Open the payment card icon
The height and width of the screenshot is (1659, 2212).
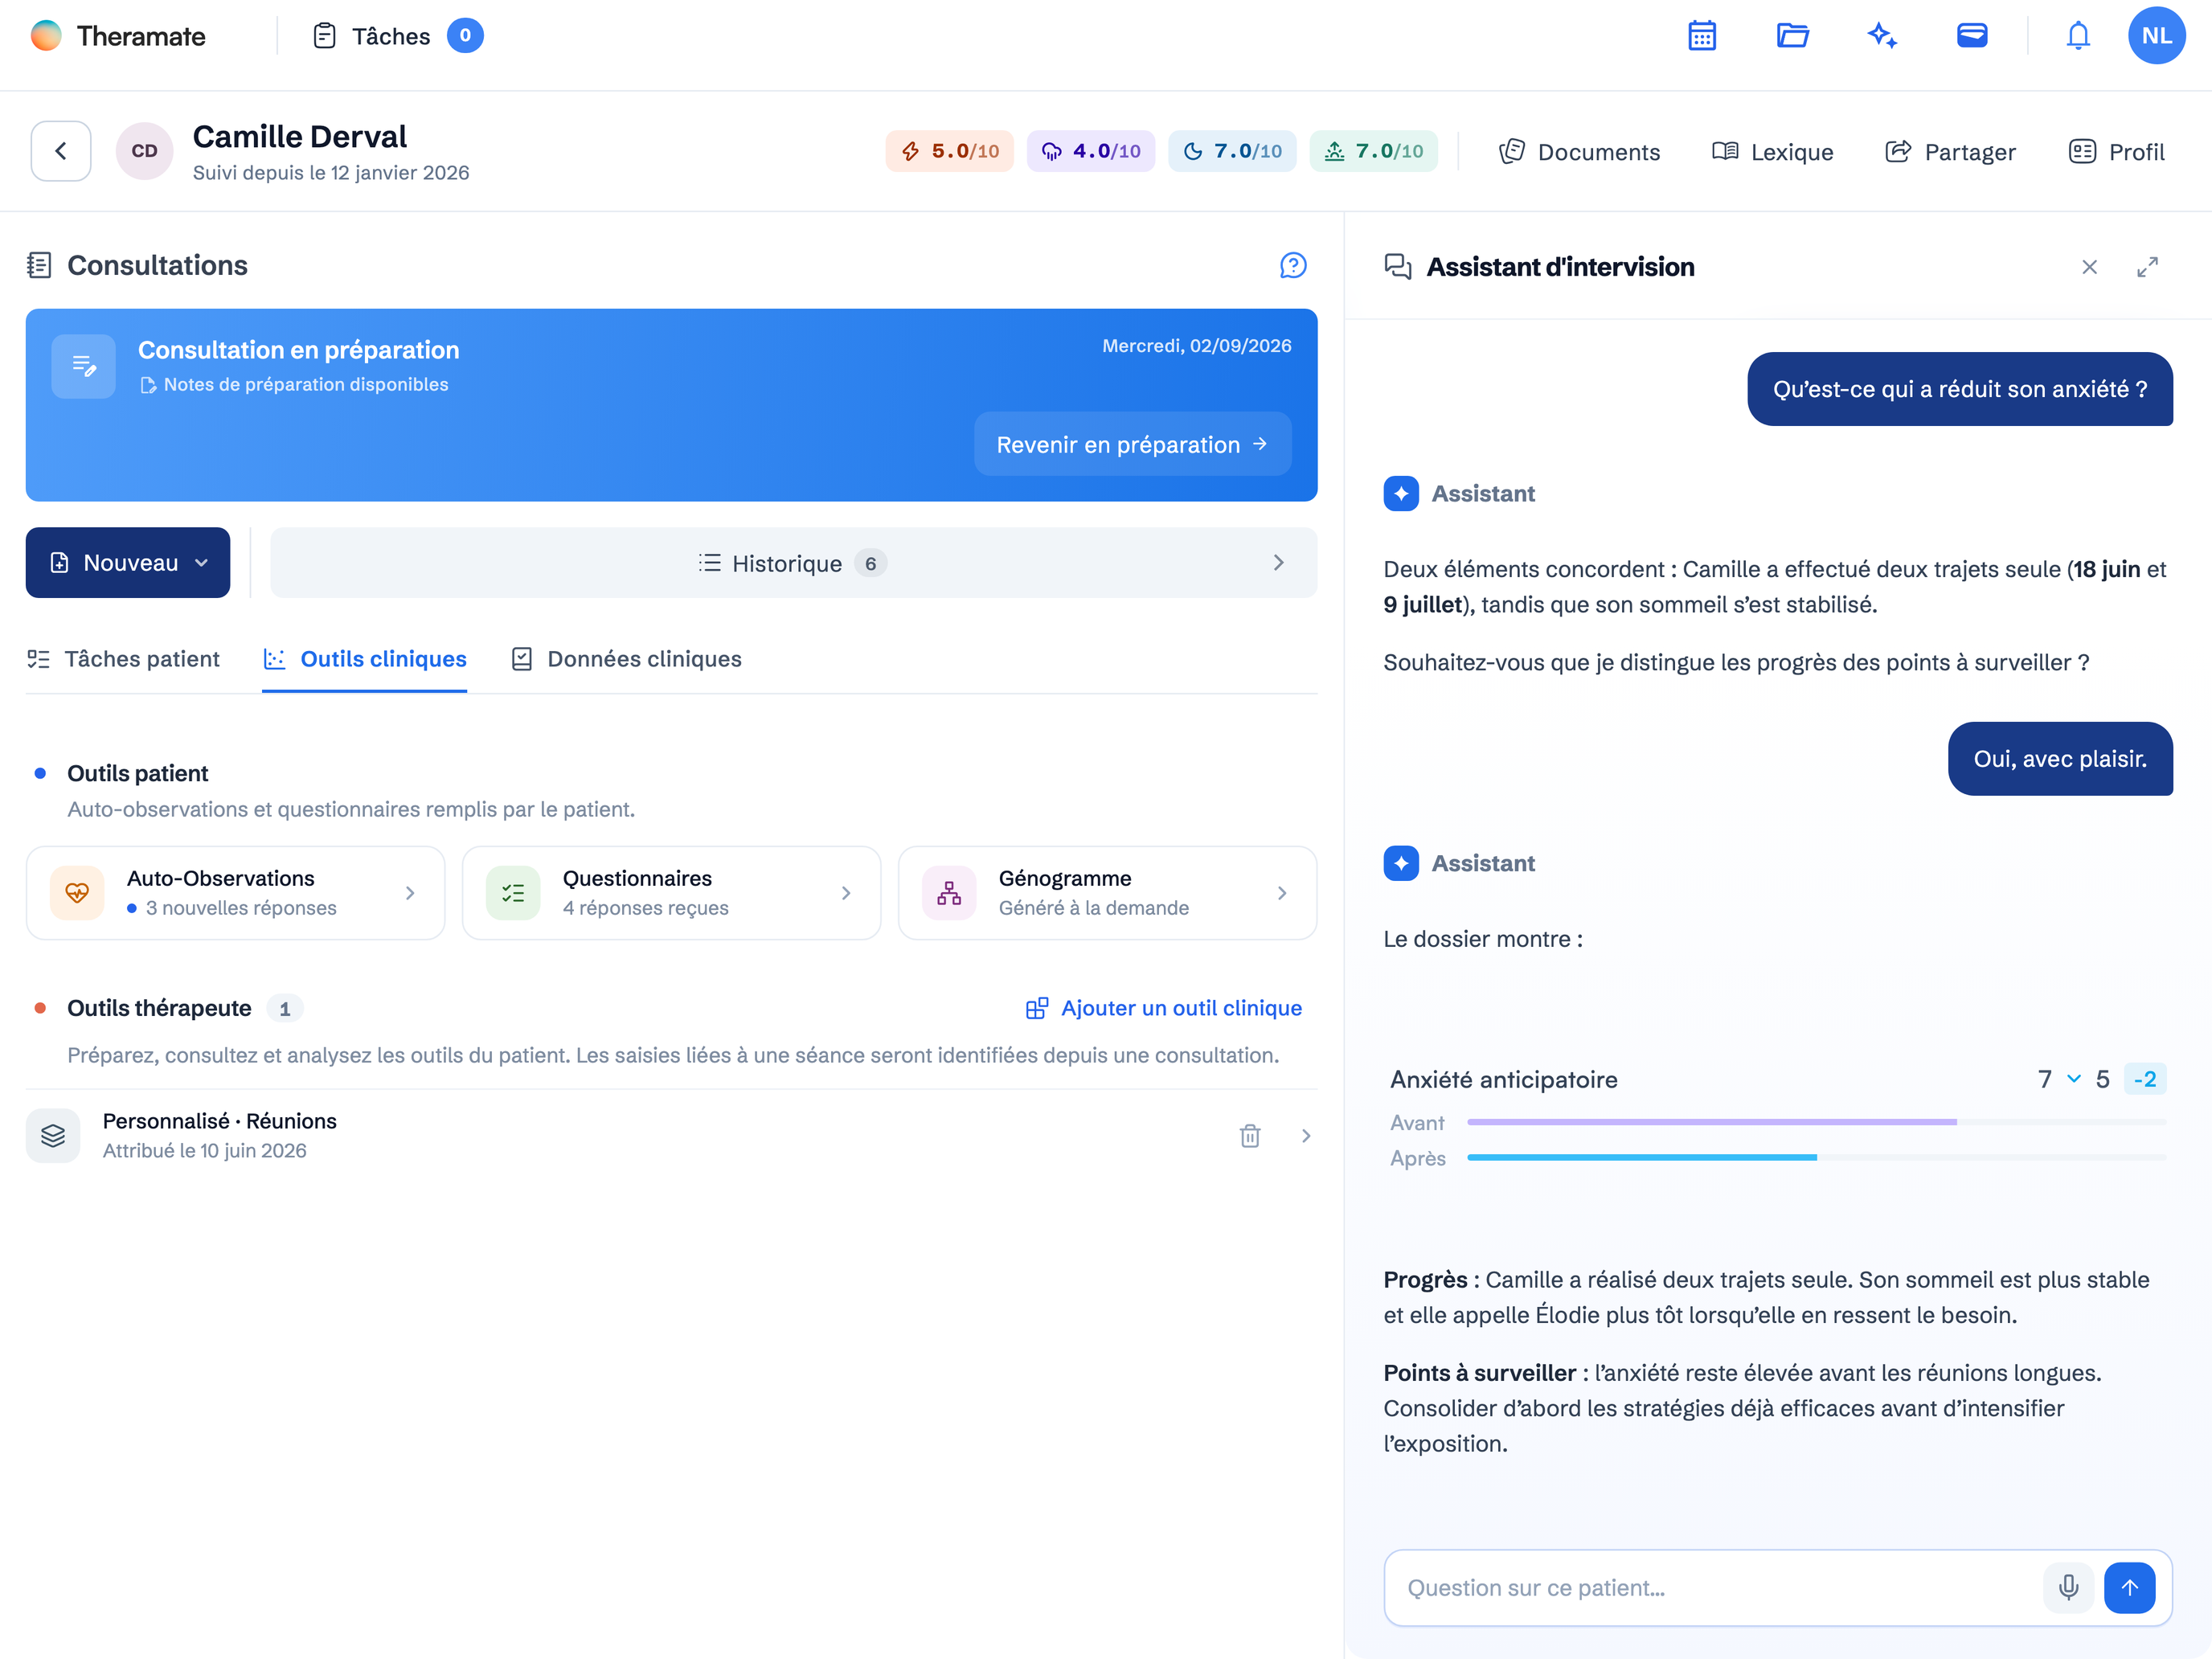coord(1972,36)
